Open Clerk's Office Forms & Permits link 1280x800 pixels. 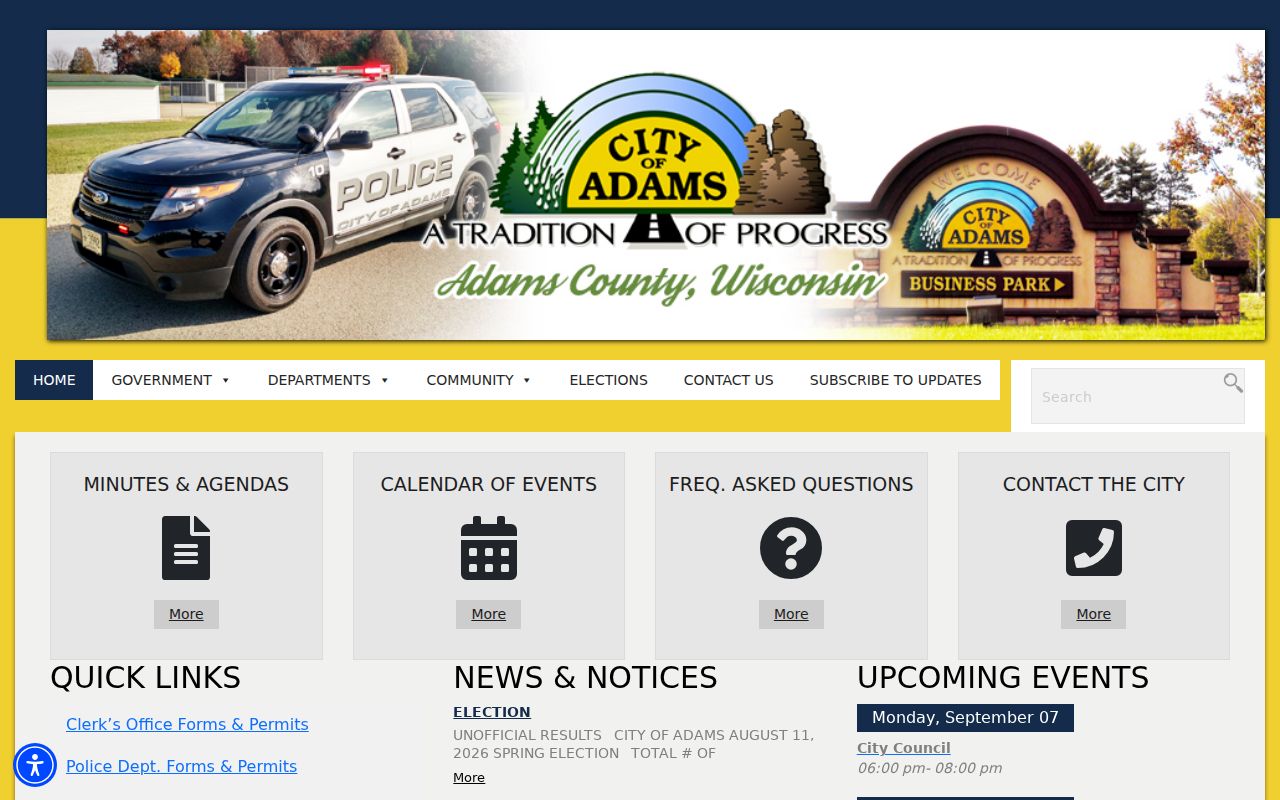coord(187,724)
